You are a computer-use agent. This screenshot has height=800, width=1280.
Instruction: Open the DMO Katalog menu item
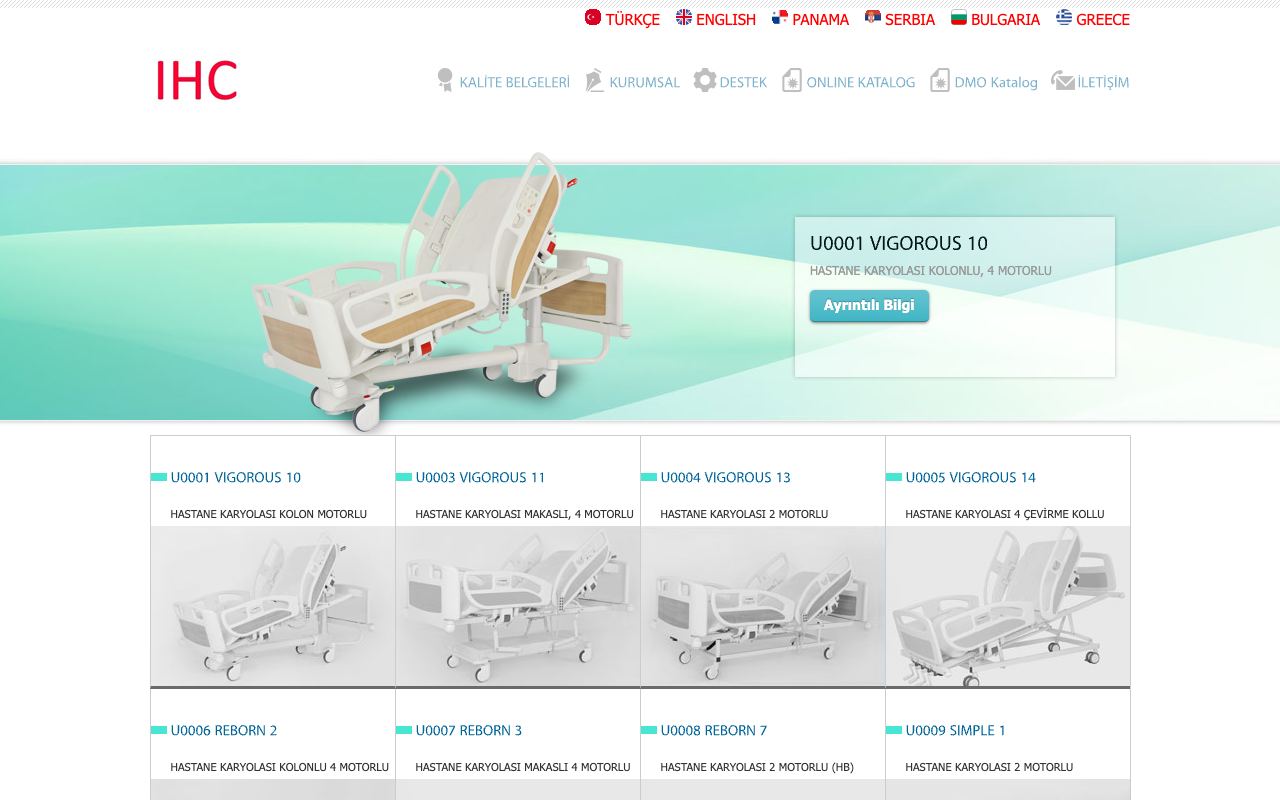[996, 82]
